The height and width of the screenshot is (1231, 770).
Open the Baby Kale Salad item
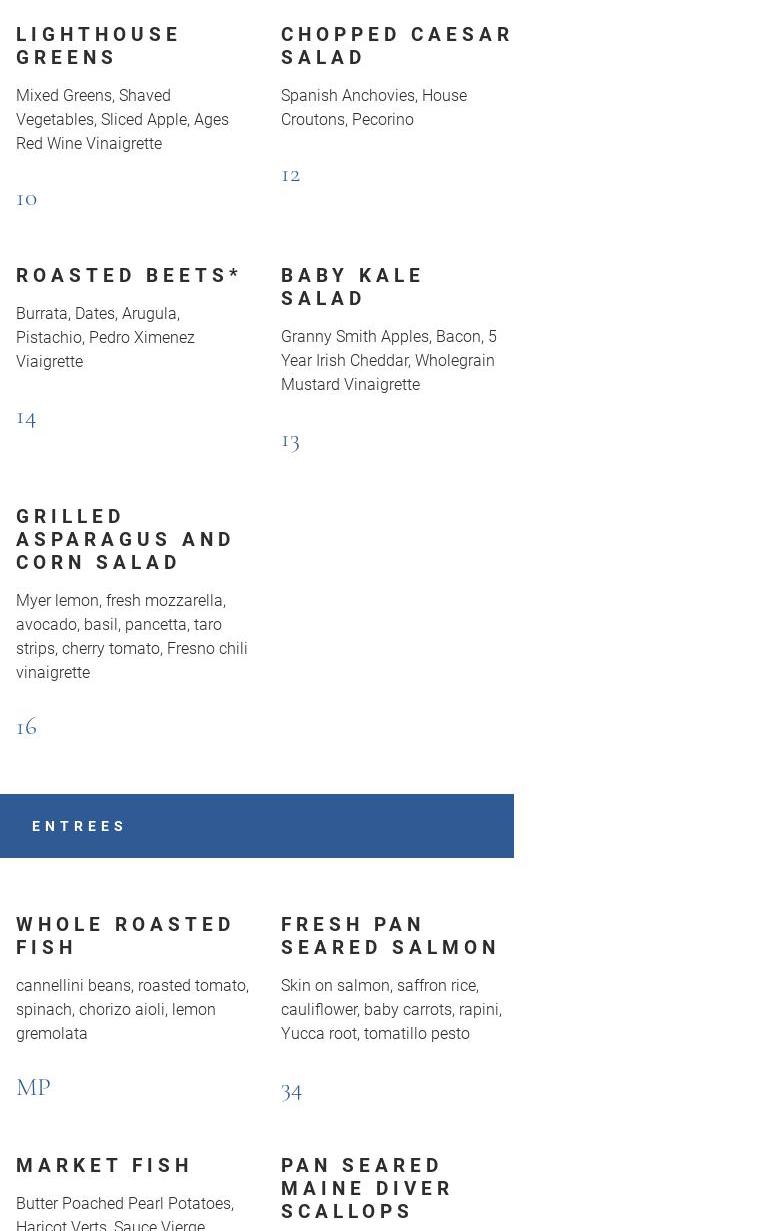(352, 287)
